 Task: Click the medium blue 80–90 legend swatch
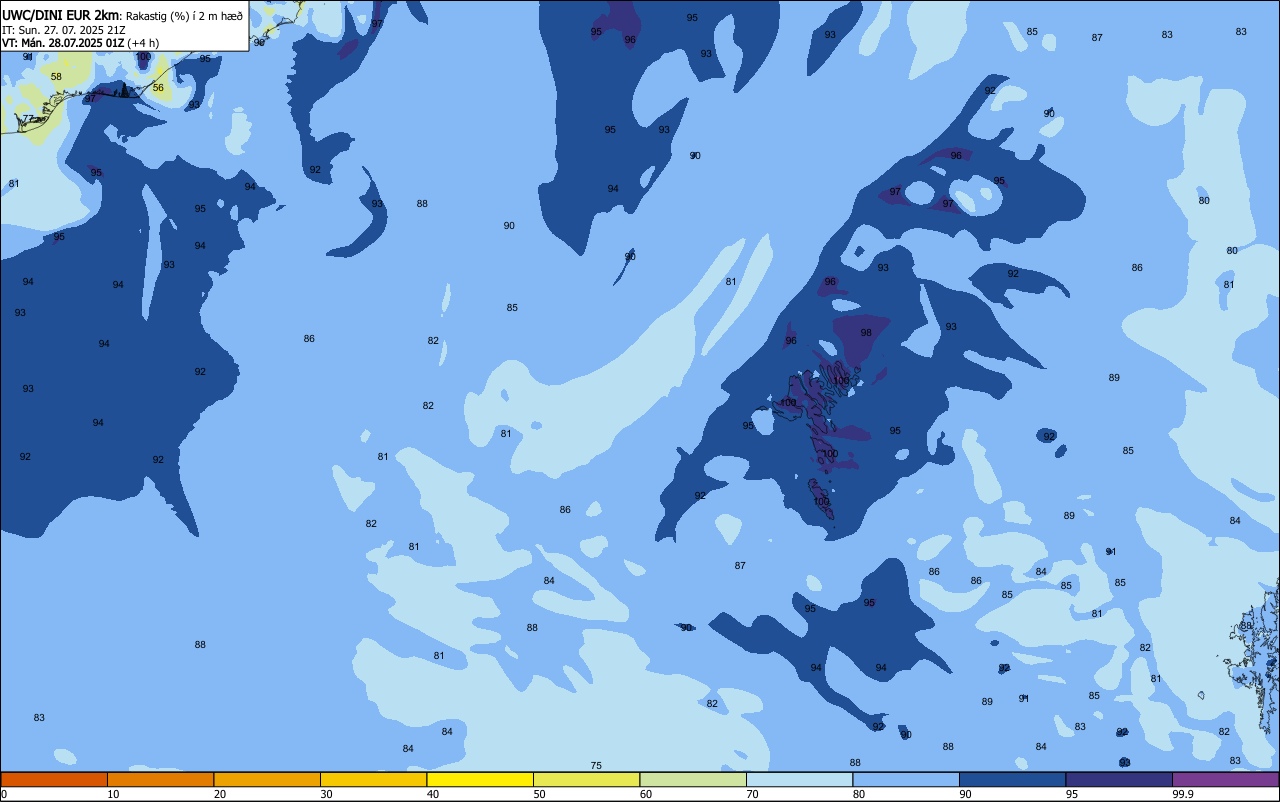pos(906,779)
